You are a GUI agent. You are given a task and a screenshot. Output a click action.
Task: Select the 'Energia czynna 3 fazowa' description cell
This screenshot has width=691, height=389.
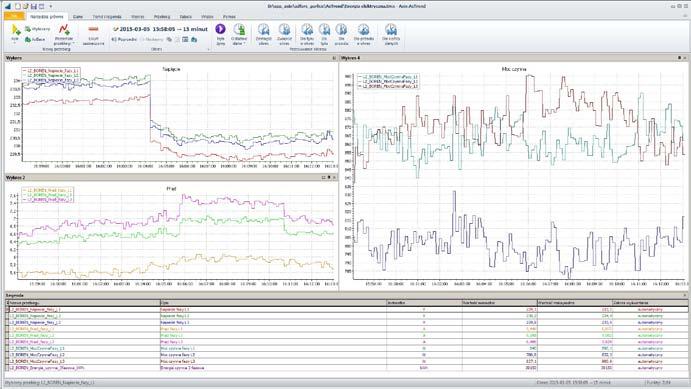pos(273,367)
